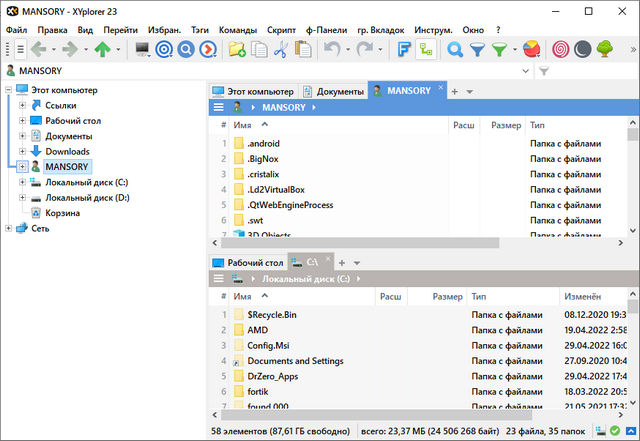Click the scissors Cut icon
640x441 pixels.
[x=281, y=48]
